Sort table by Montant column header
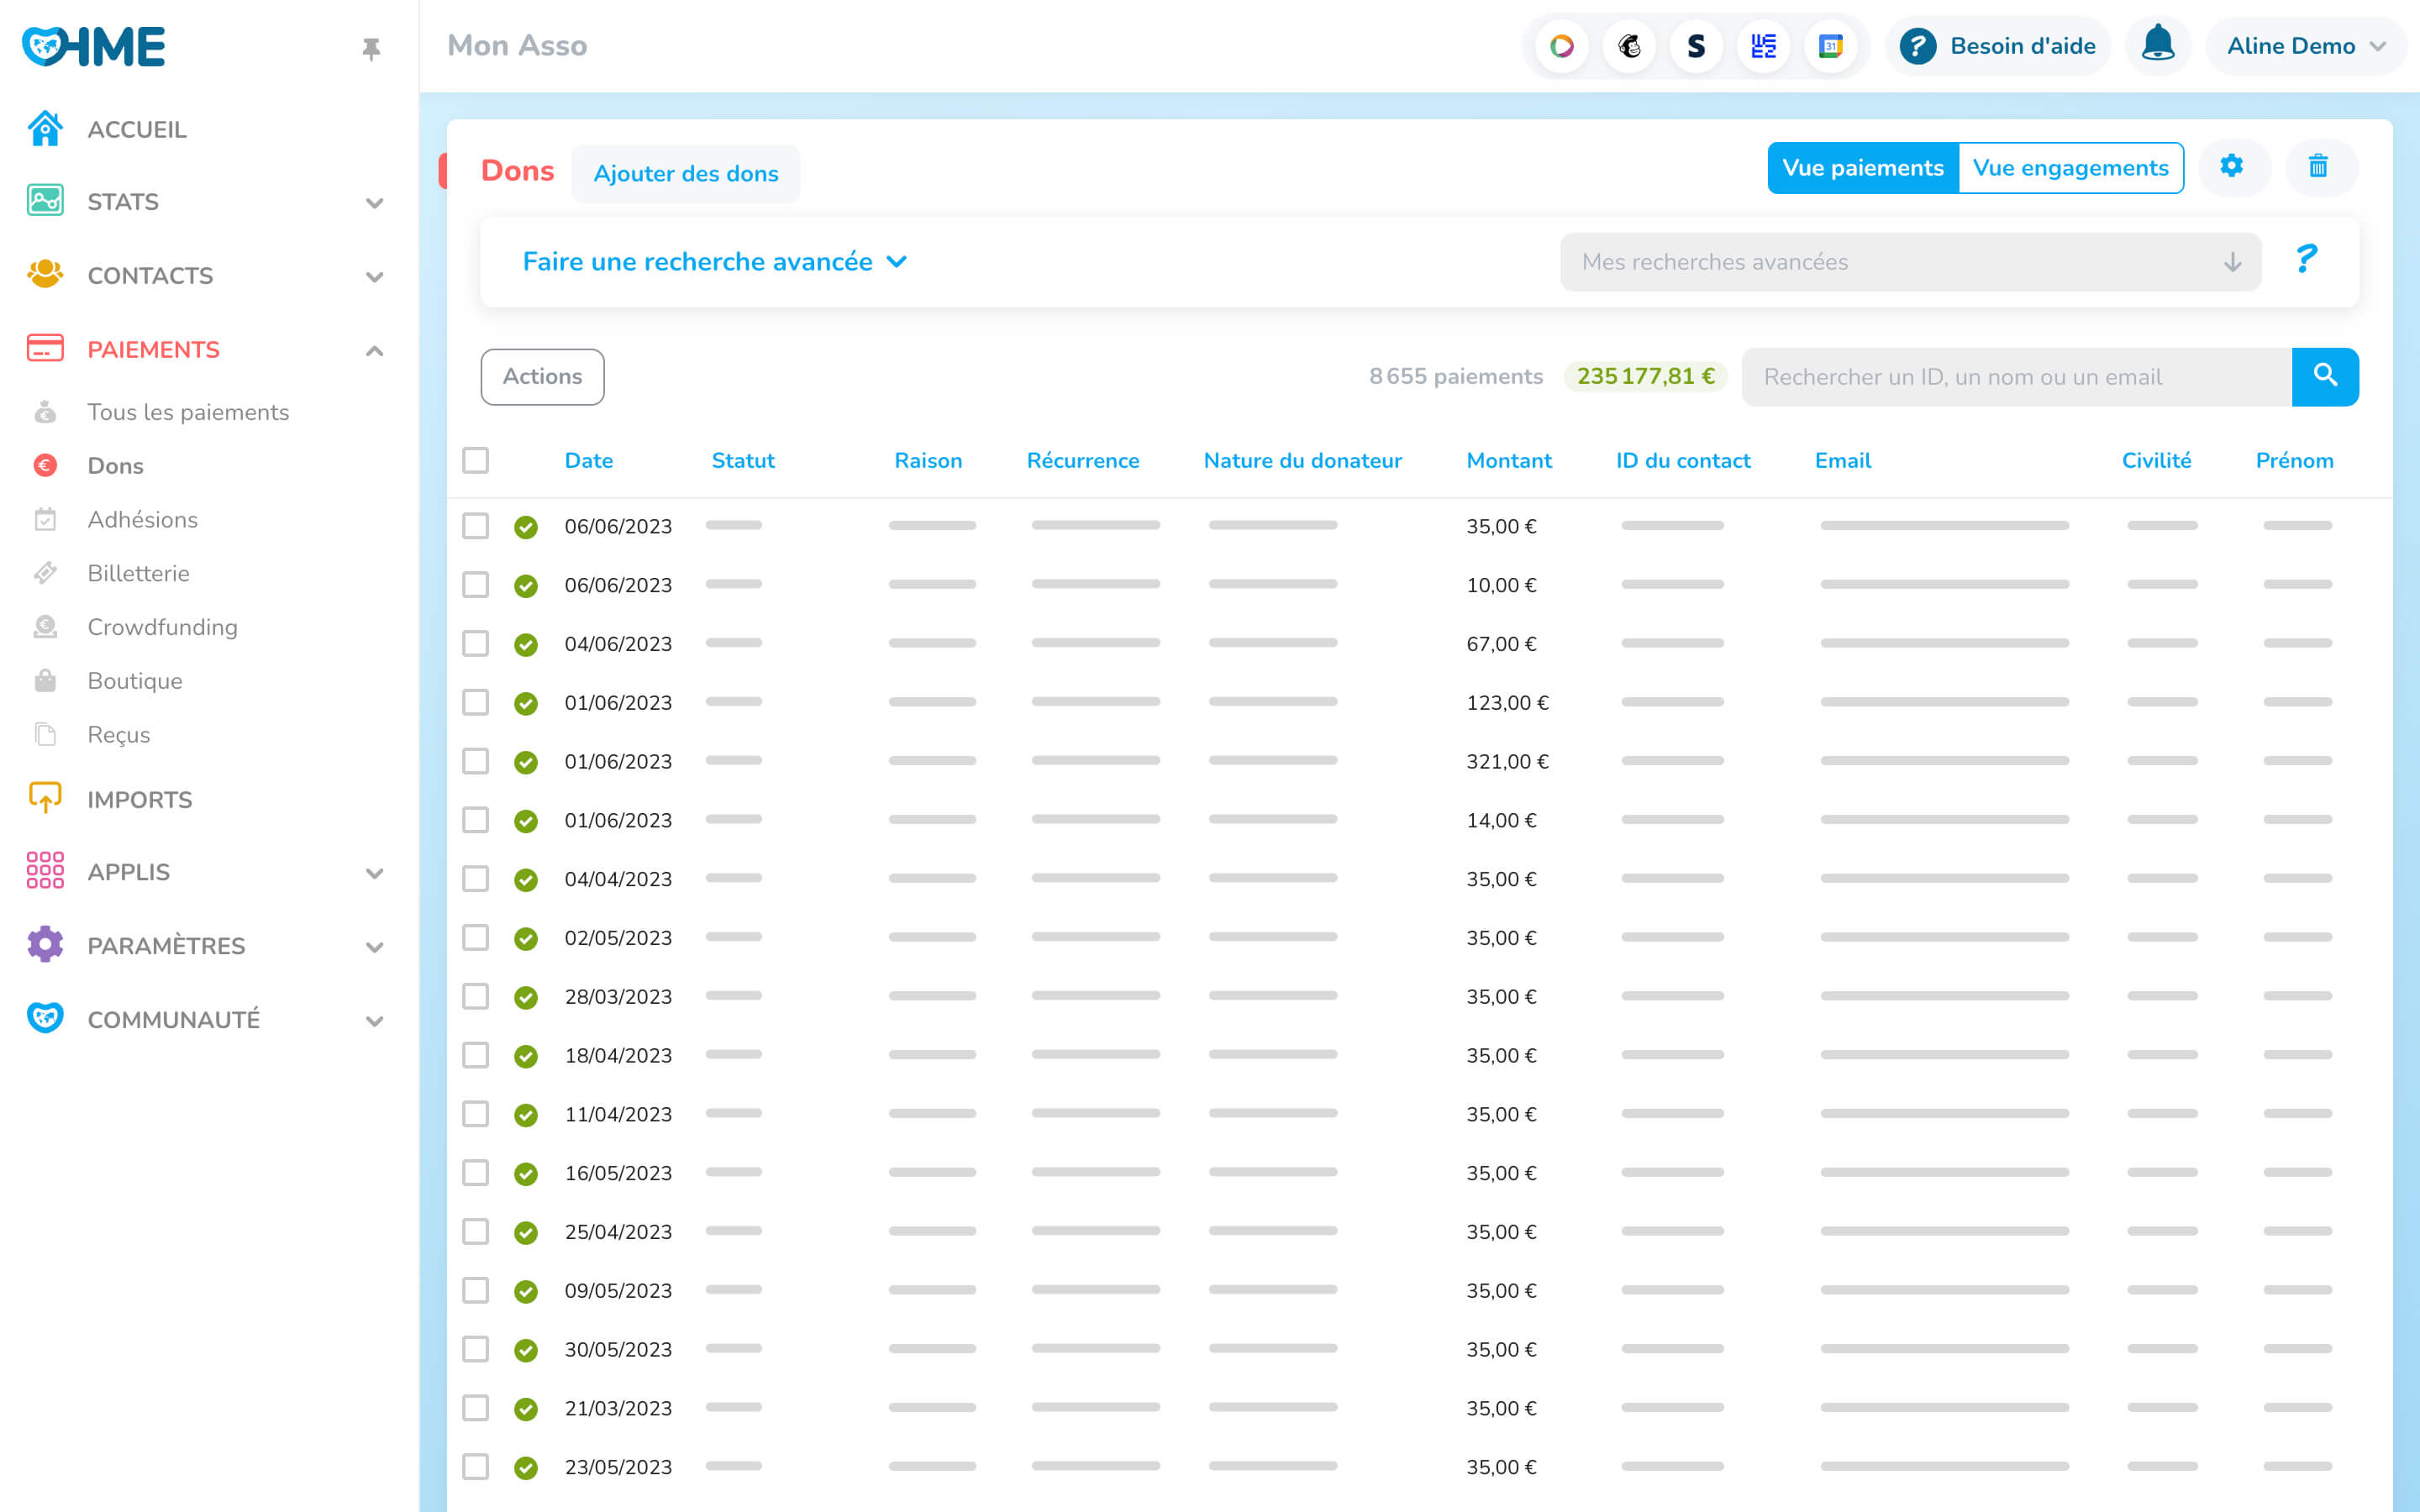The image size is (2420, 1512). click(1508, 460)
